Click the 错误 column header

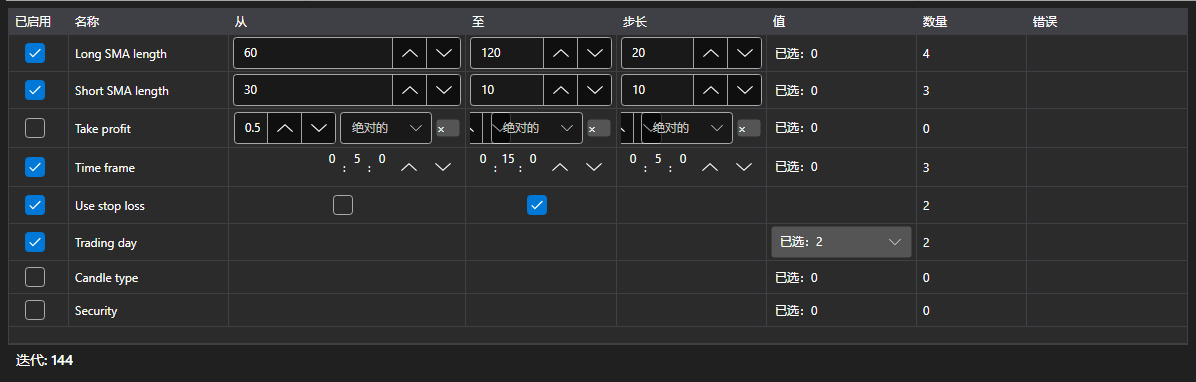coord(1107,22)
